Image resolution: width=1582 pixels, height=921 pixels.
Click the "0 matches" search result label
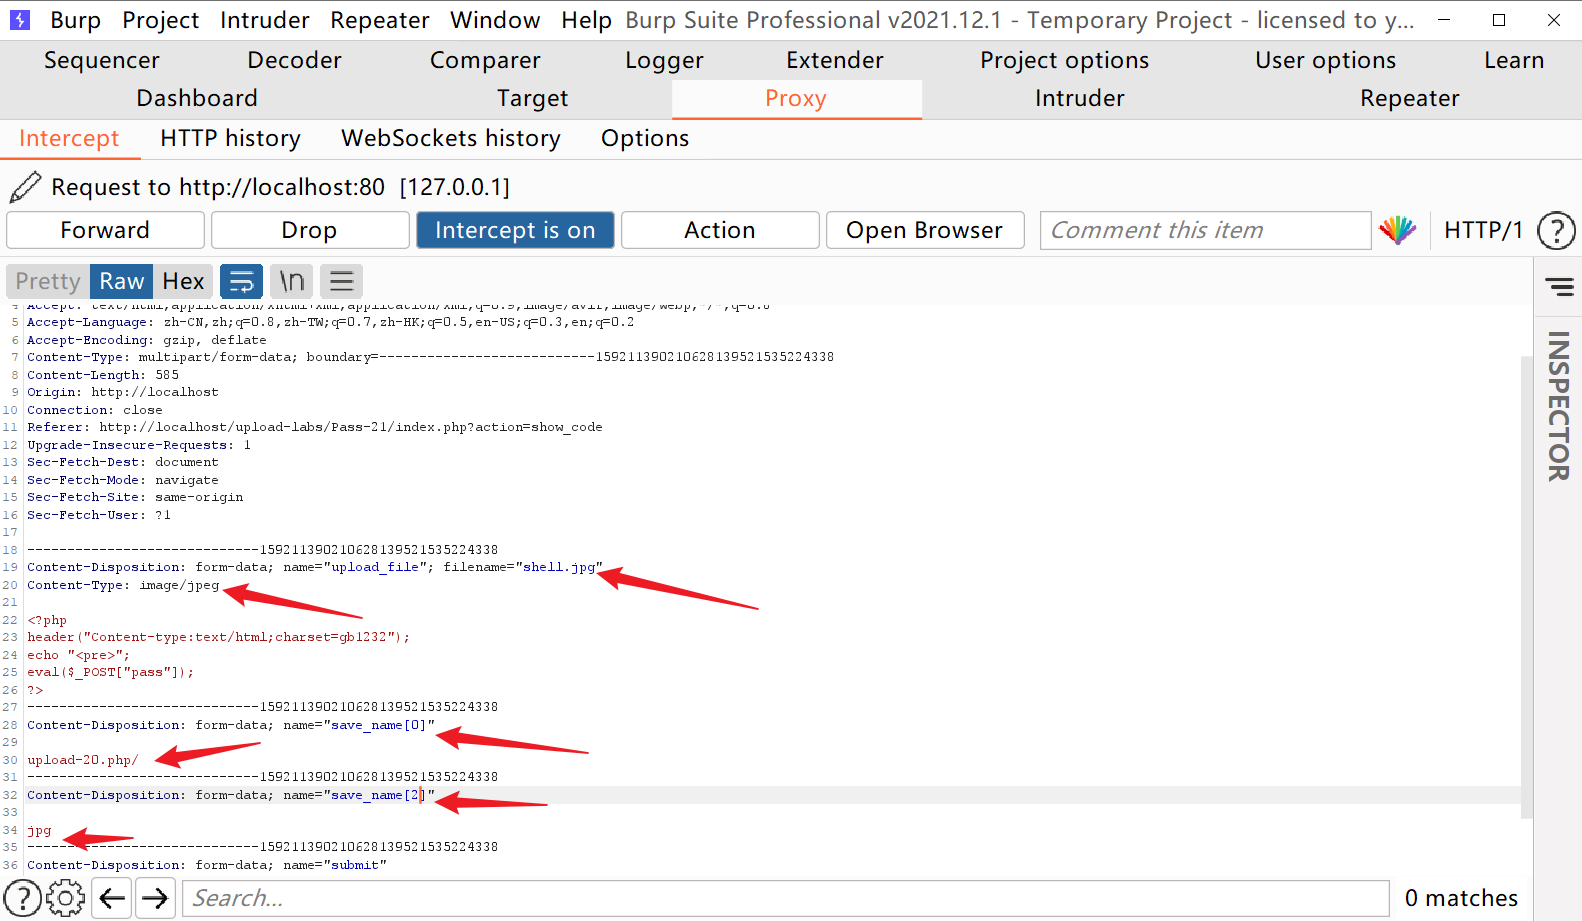point(1461,898)
